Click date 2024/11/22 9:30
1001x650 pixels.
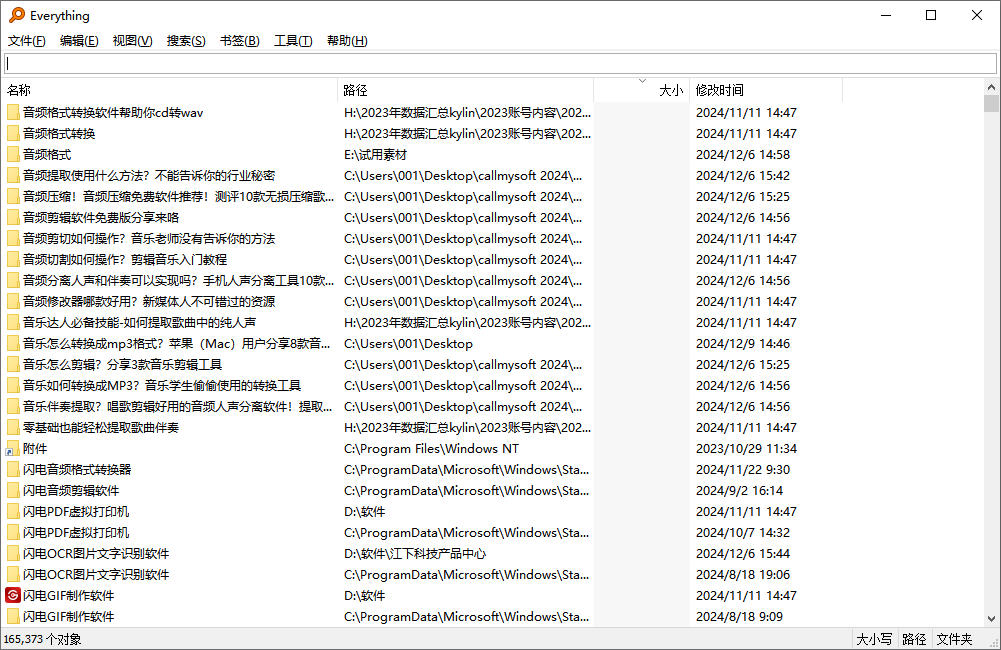742,470
